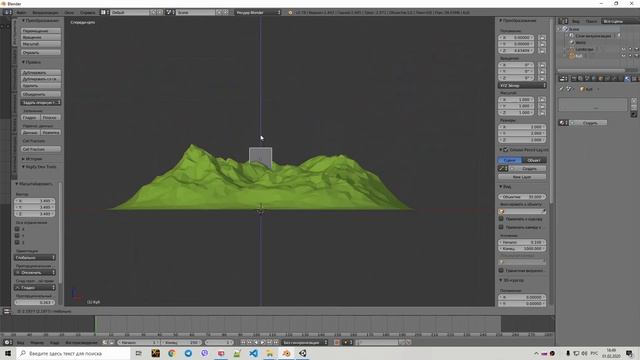Add a new scene with plus icon
This screenshot has width=640, height=360.
(219, 12)
